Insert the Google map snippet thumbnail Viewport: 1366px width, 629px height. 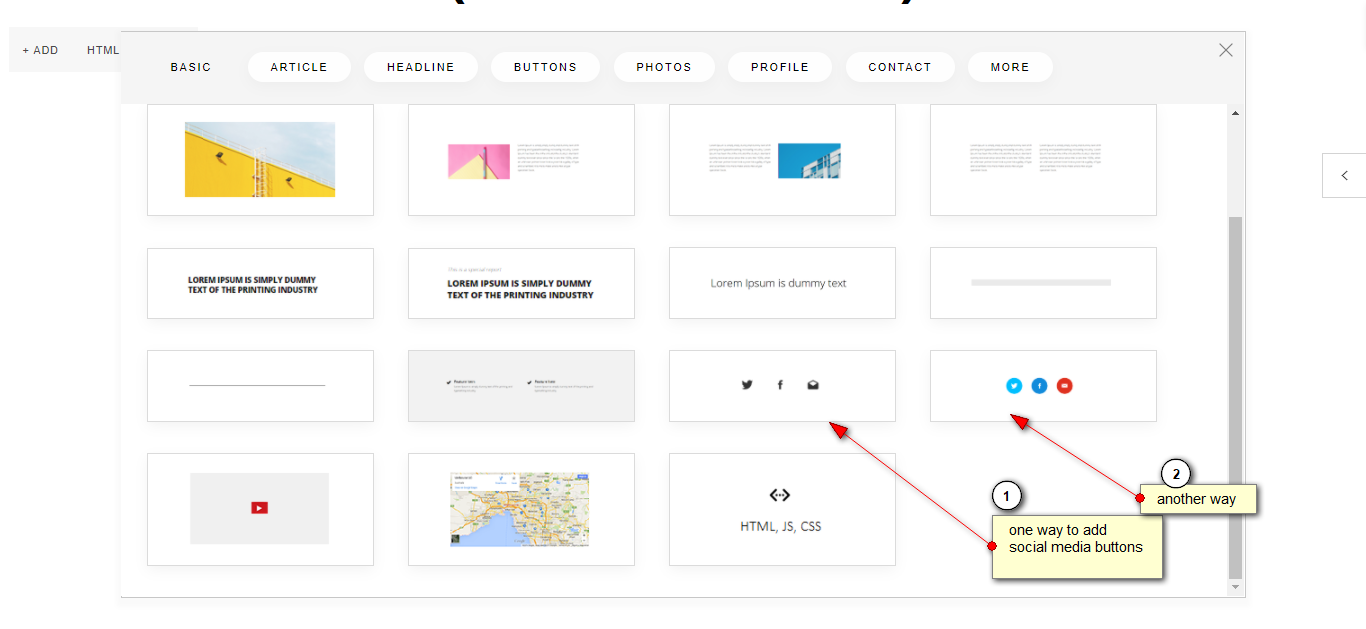pyautogui.click(x=520, y=509)
